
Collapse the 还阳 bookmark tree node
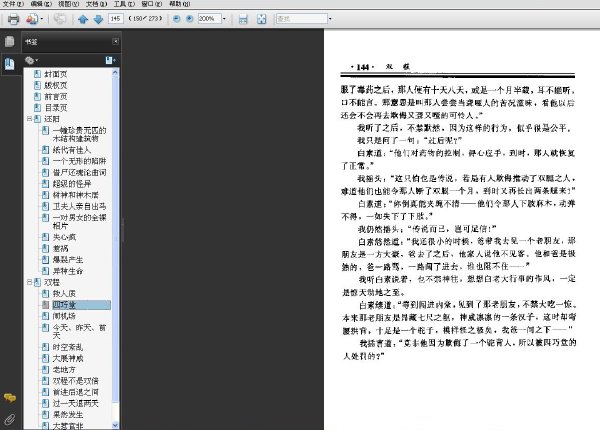(29, 119)
